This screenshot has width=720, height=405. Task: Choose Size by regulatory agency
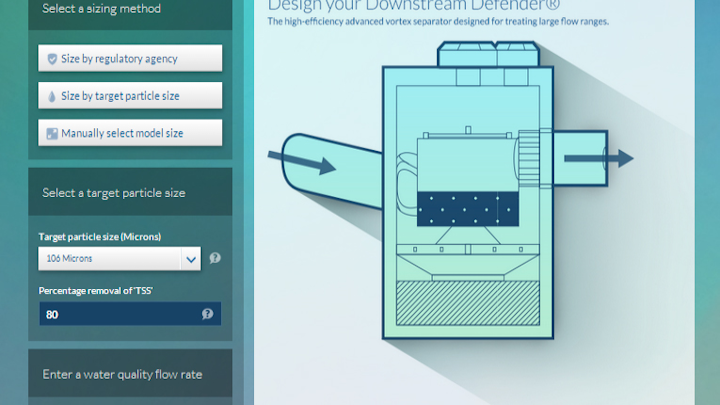(x=130, y=58)
